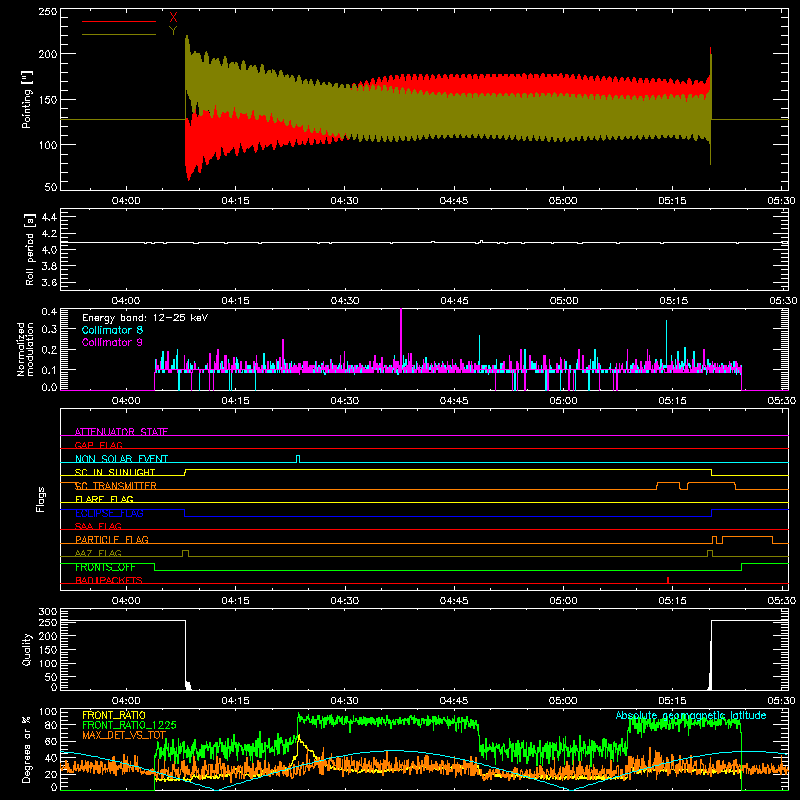The image size is (800, 800).
Task: Click the Quality axis title
Action: 27,649
